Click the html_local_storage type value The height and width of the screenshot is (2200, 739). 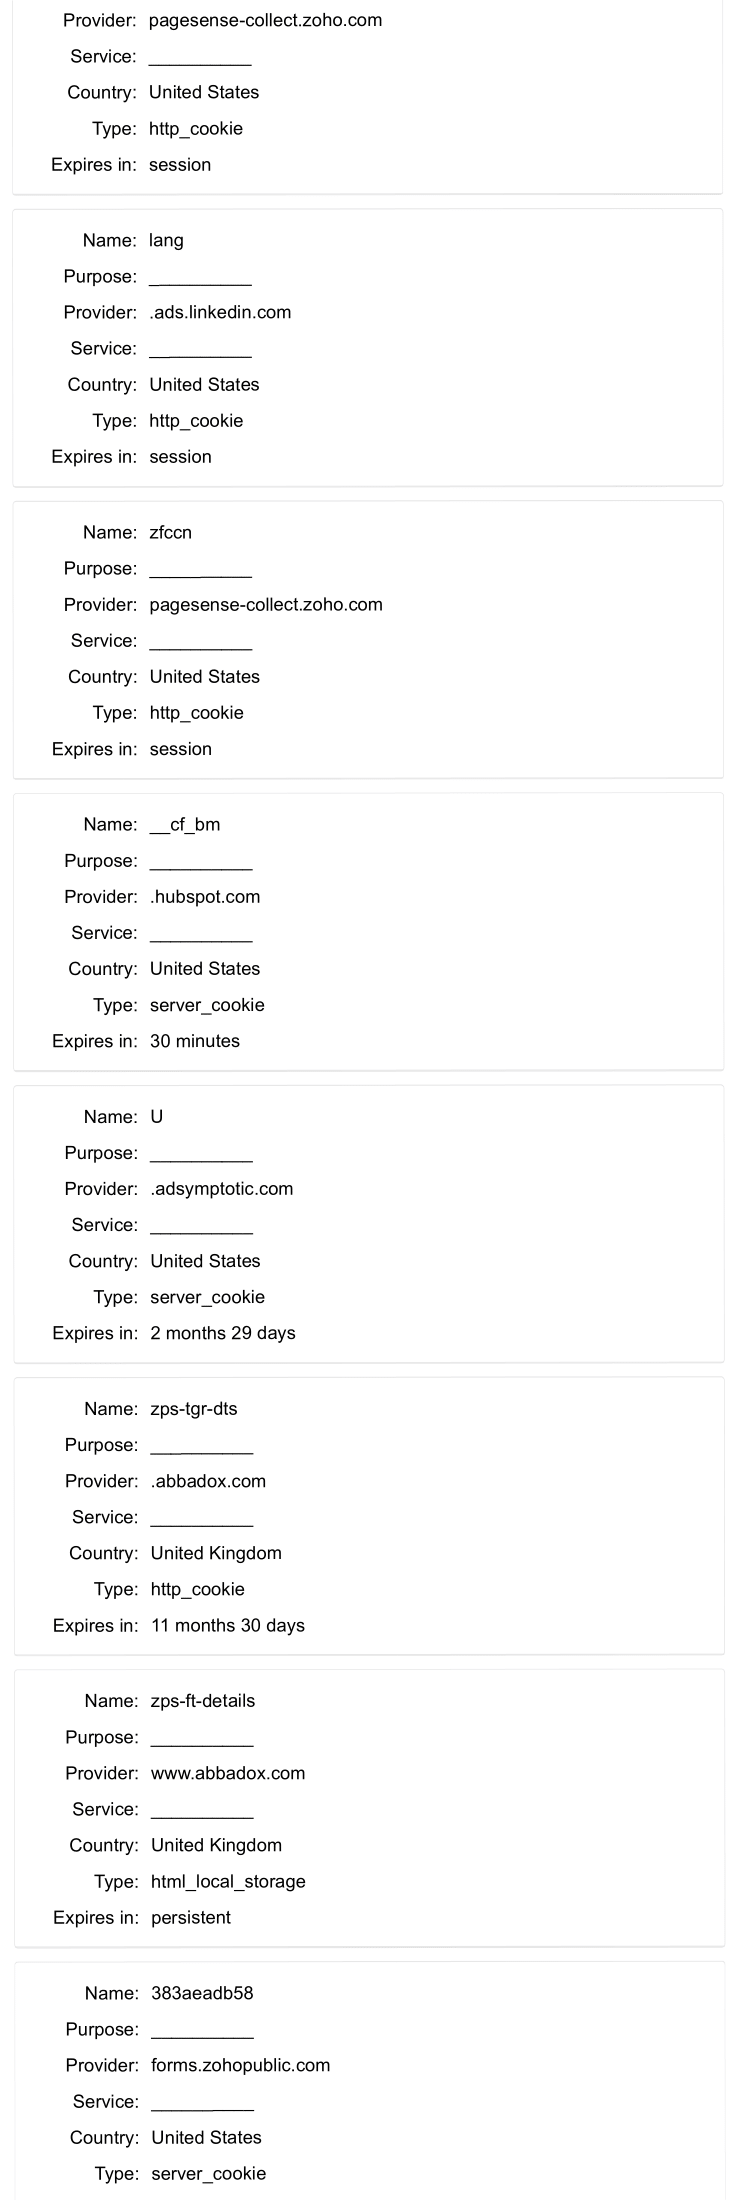coord(228,1880)
